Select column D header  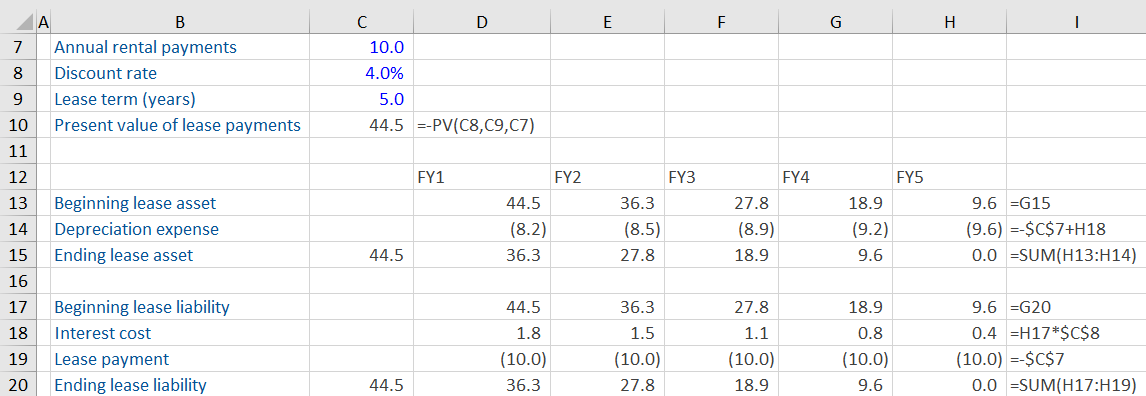[x=481, y=23]
